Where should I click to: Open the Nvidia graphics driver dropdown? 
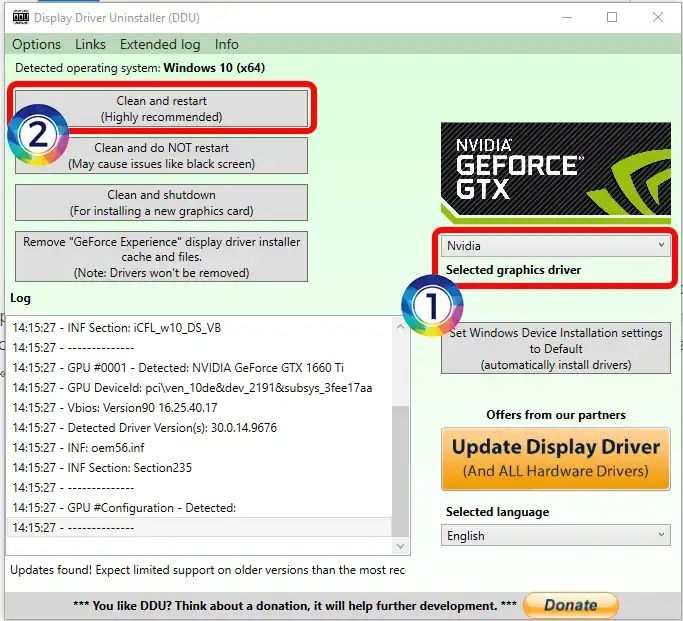555,246
